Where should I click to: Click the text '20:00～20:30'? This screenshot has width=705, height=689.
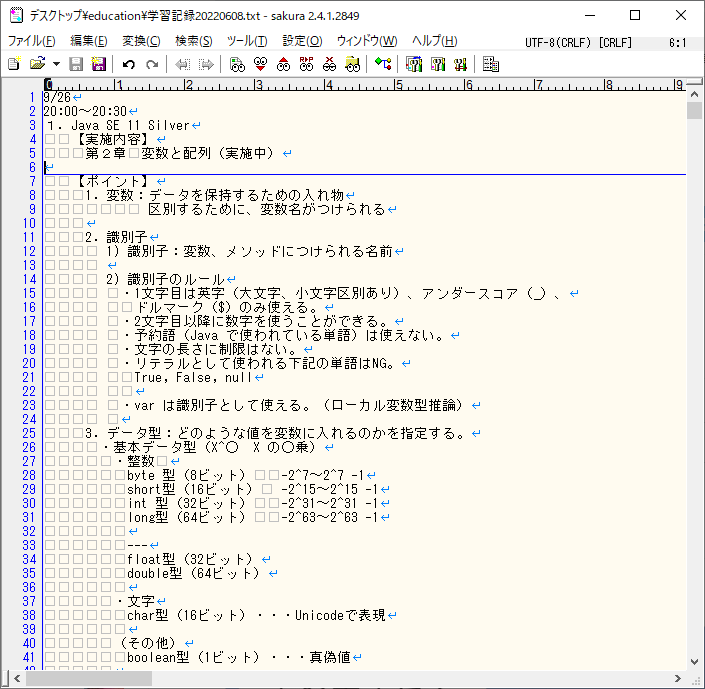tap(85, 111)
